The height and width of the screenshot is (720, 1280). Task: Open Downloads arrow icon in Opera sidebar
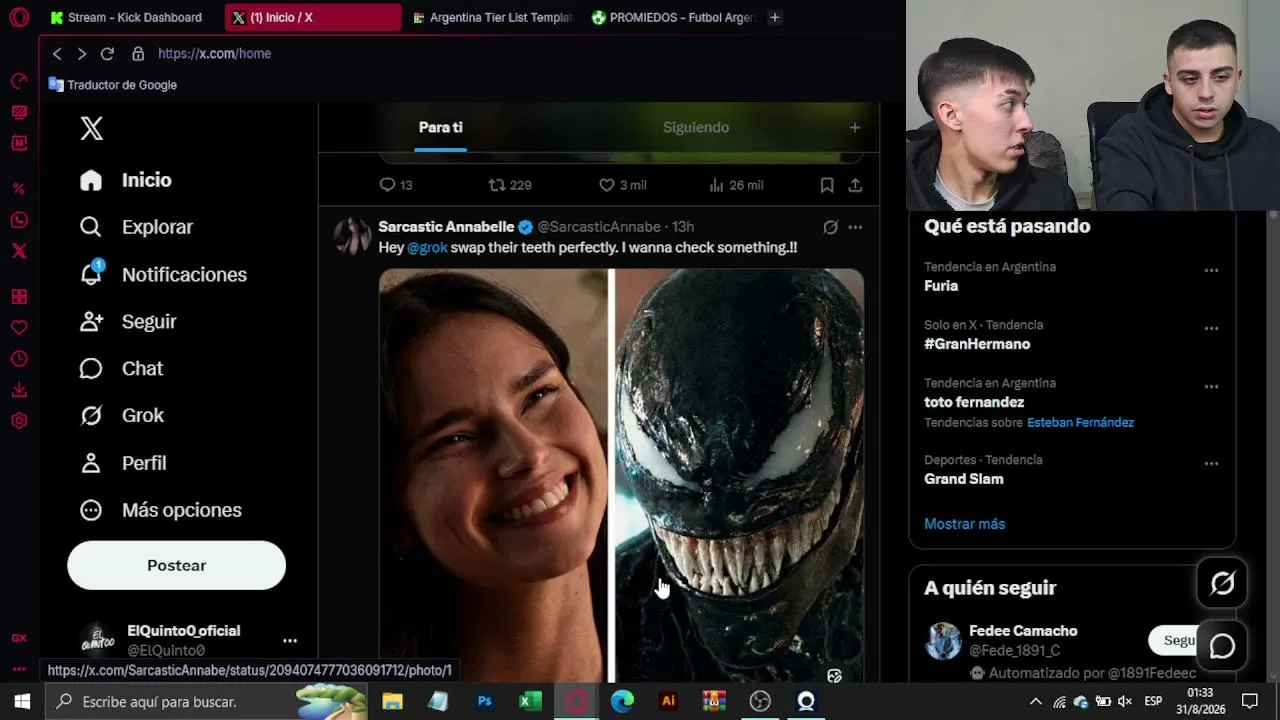coord(19,390)
